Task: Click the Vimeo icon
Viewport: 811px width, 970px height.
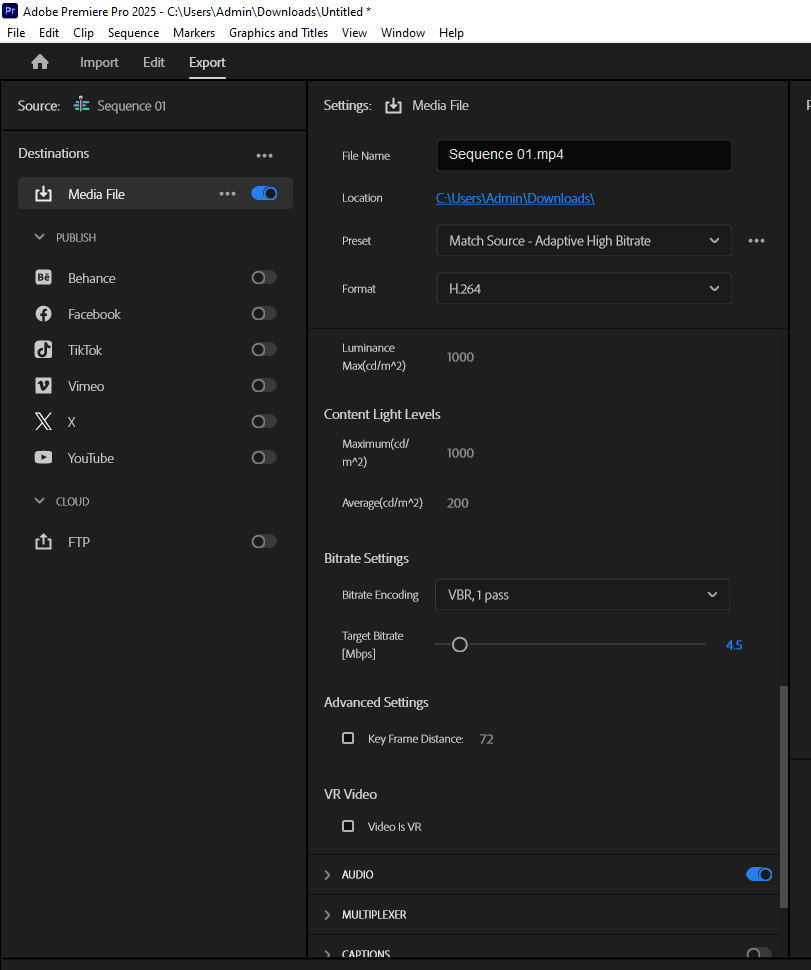Action: (x=43, y=385)
